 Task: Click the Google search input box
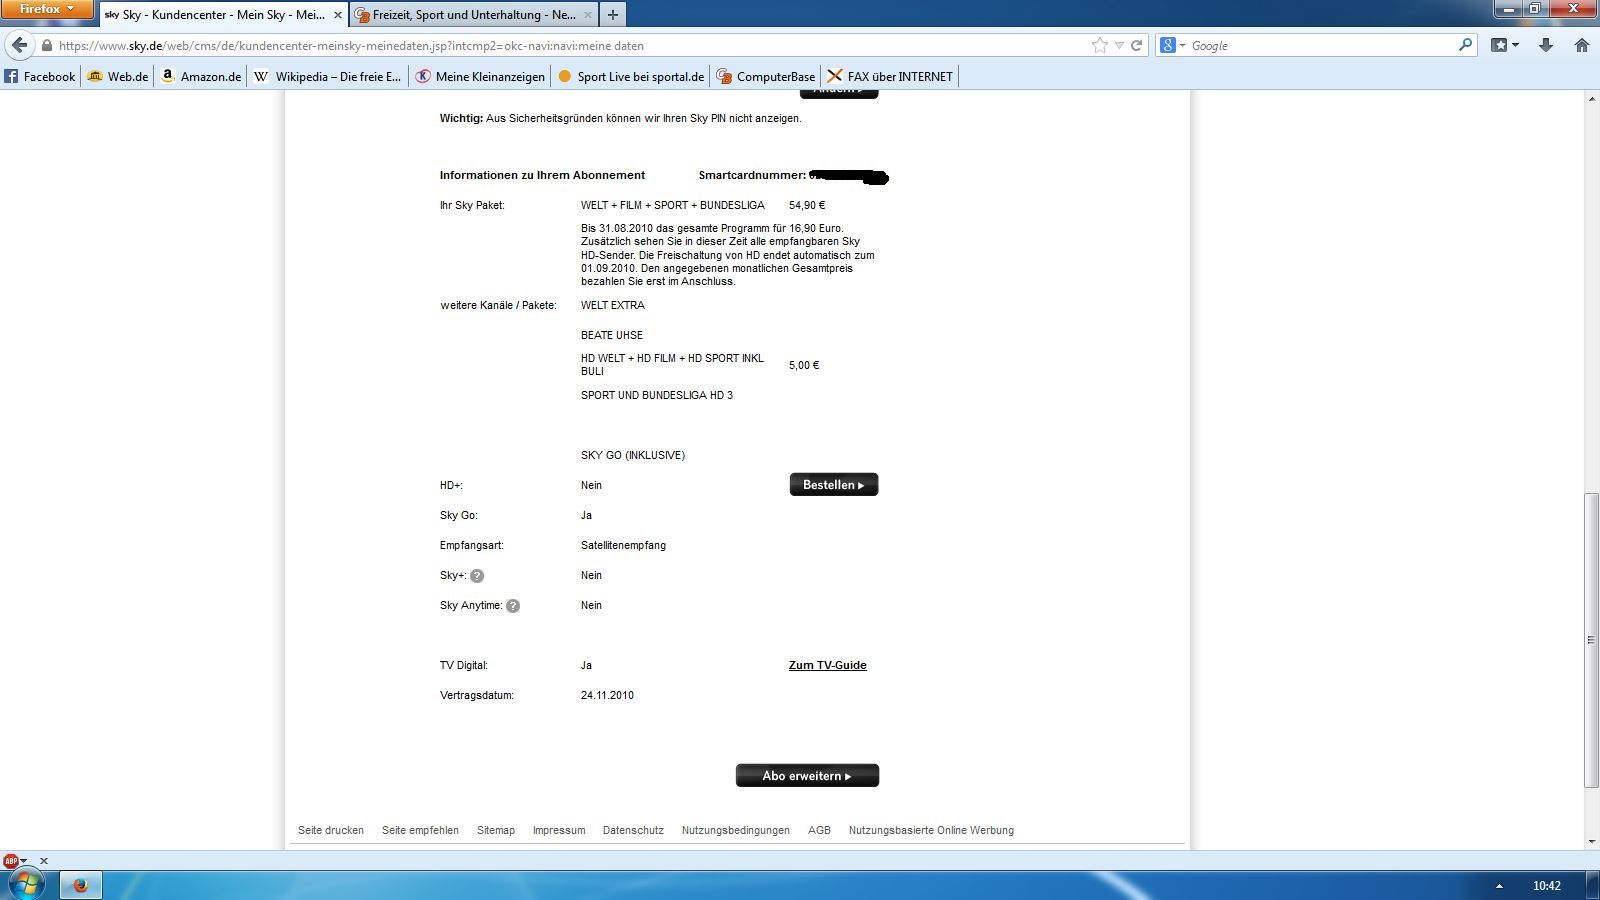click(x=1320, y=45)
